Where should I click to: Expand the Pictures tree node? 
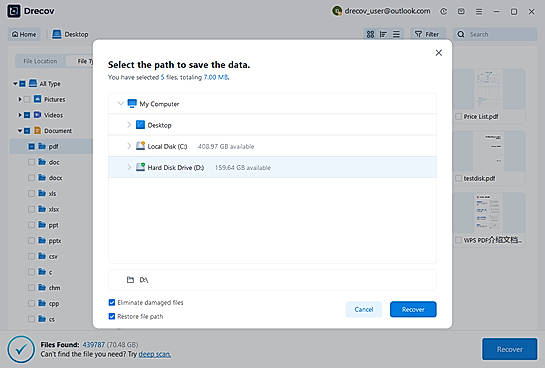[20, 99]
